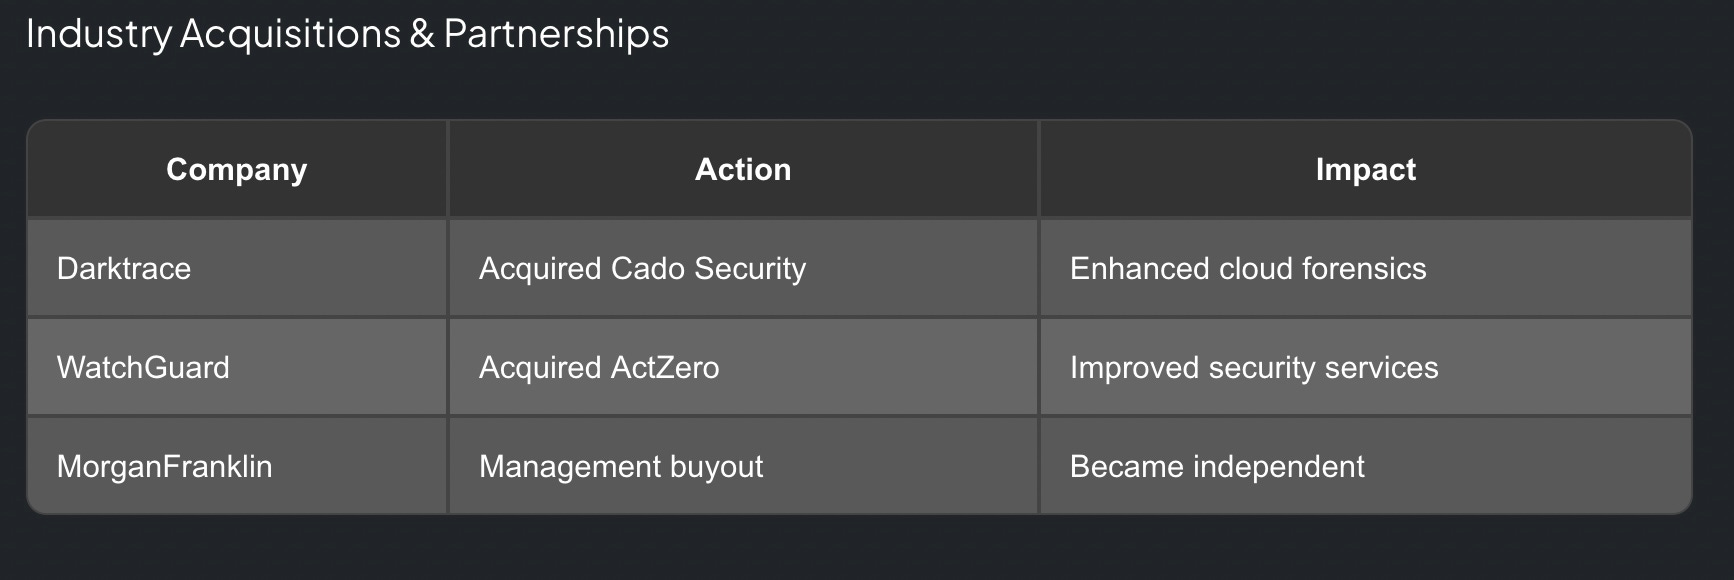Click the Darktrace company cell

[x=237, y=268]
